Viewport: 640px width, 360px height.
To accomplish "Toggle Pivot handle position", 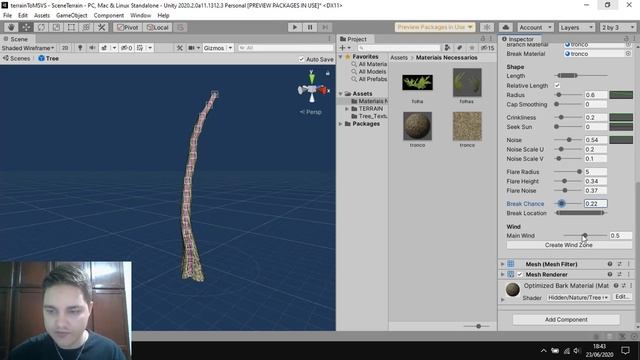I will tap(128, 27).
